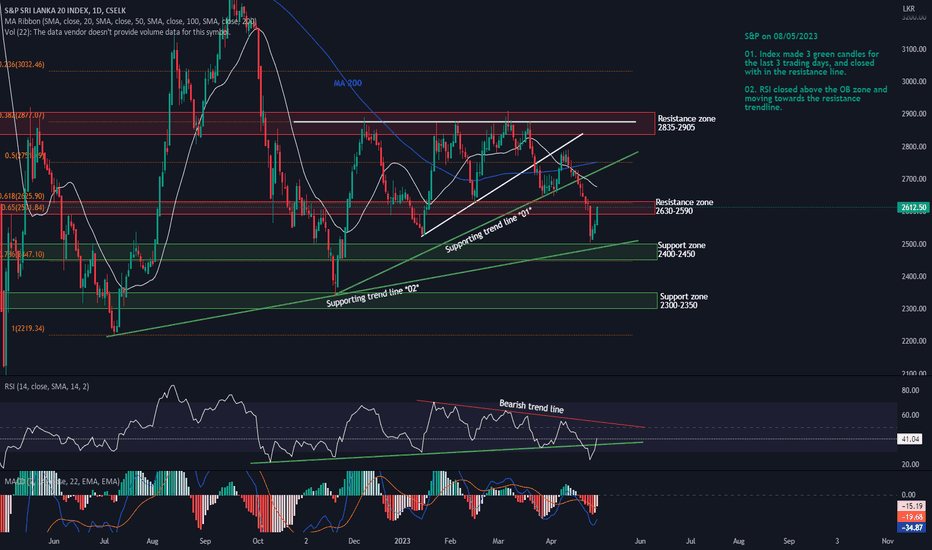Click 0.00 on the MACD scale
The height and width of the screenshot is (550, 932).
[x=908, y=495]
